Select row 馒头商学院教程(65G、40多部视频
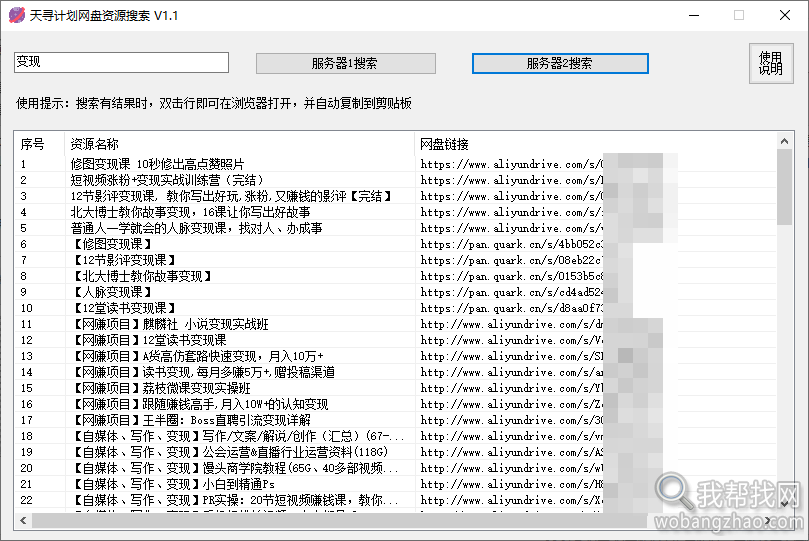 pos(396,468)
